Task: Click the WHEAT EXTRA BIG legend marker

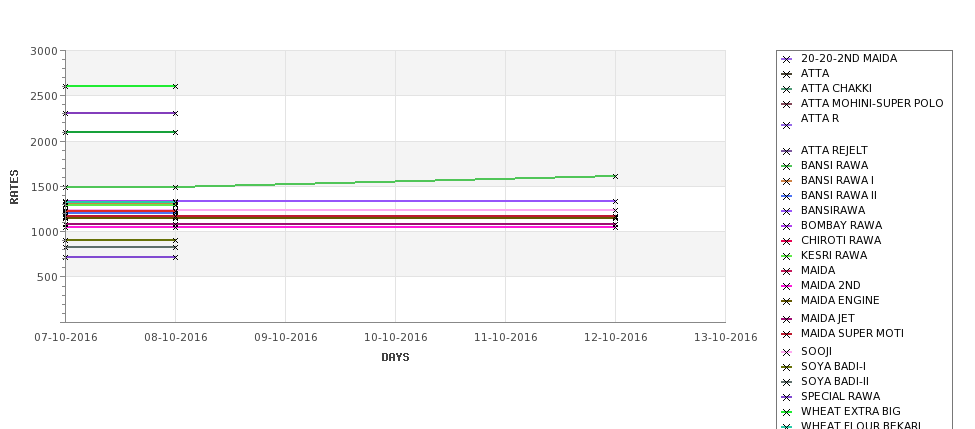Action: click(x=787, y=412)
